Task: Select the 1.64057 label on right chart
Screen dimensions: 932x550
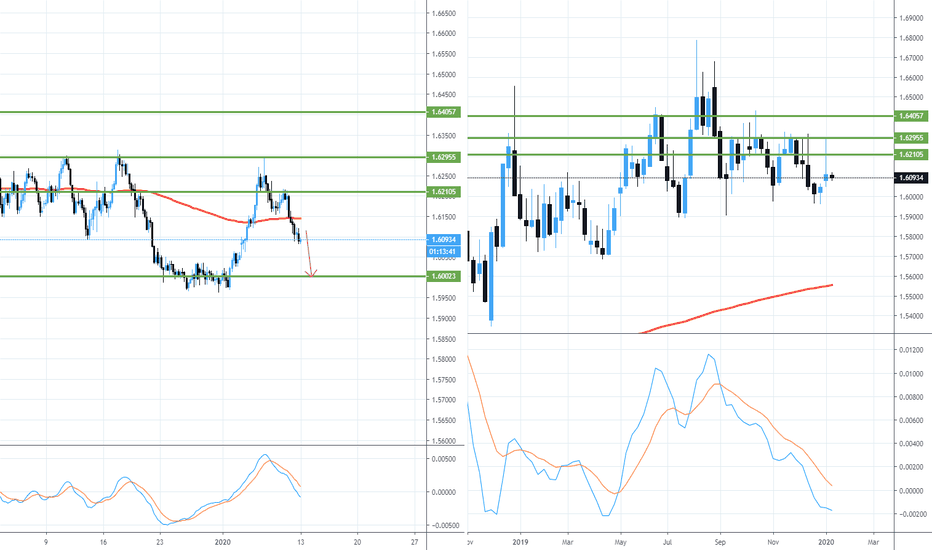Action: (x=909, y=117)
